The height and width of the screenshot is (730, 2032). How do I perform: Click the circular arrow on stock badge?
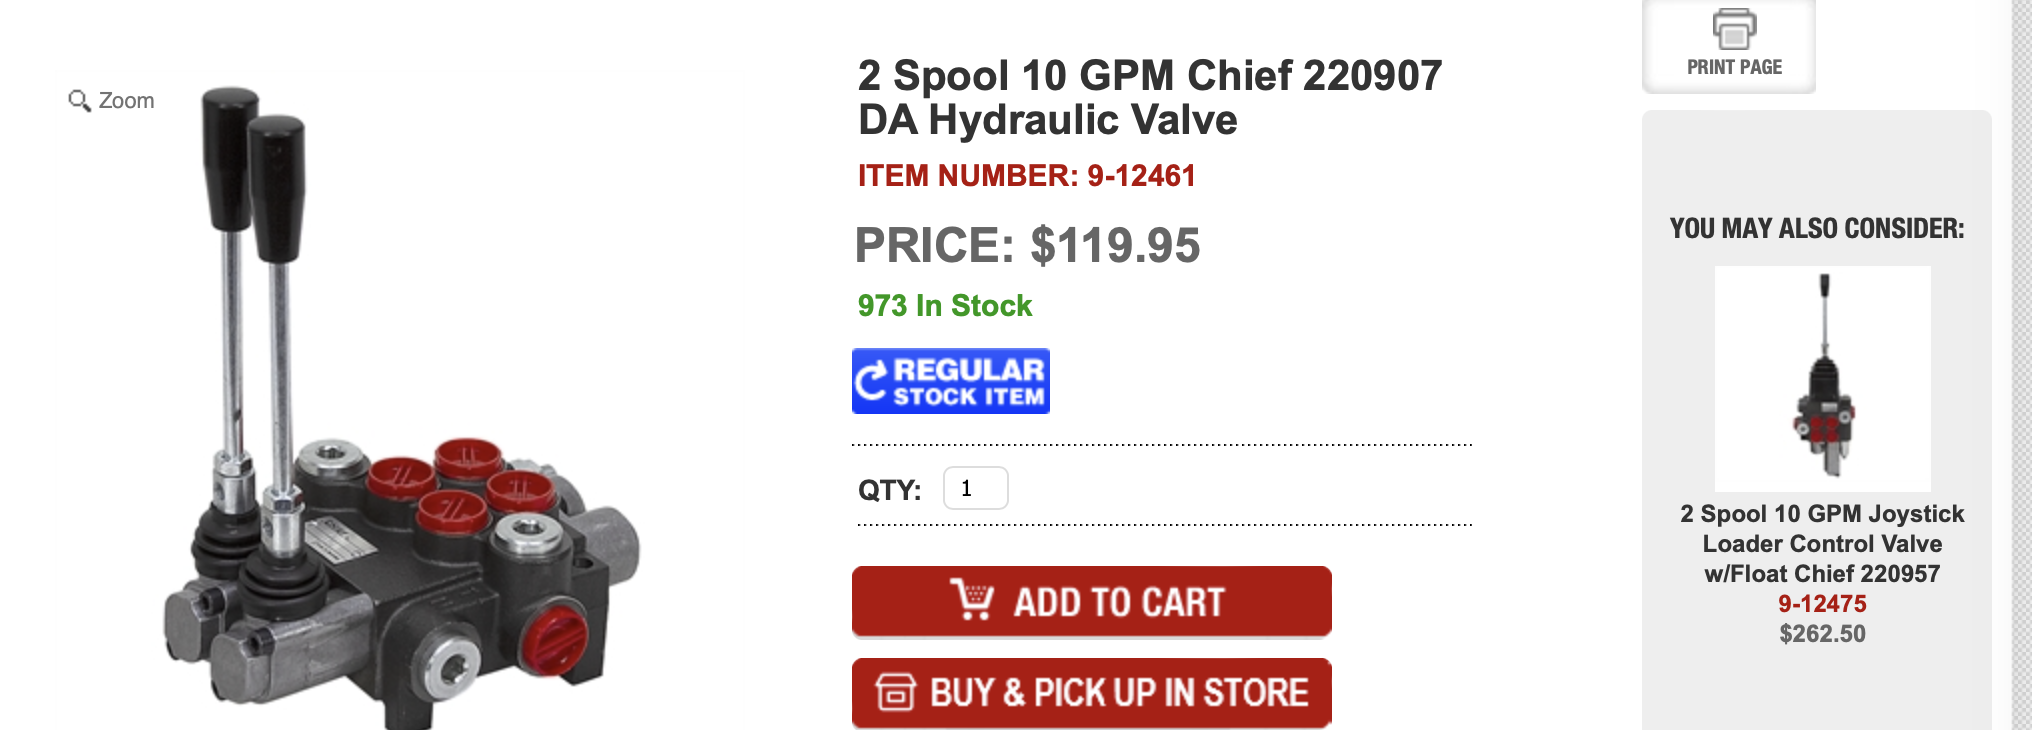tap(871, 381)
